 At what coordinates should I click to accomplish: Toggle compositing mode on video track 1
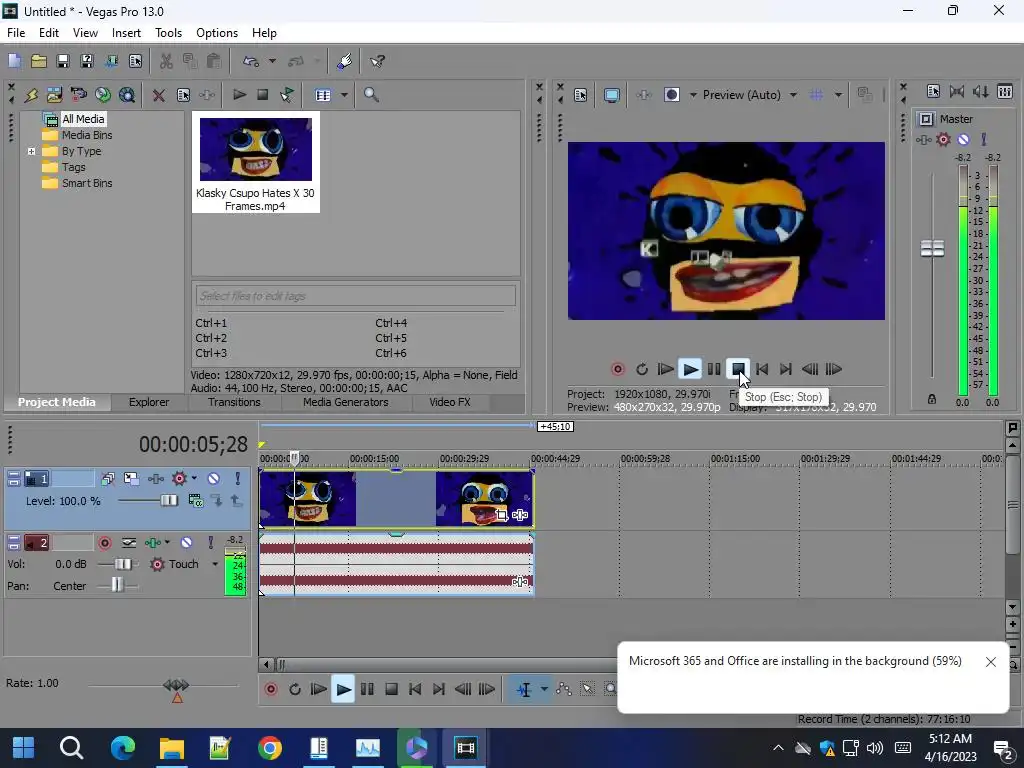tap(195, 501)
